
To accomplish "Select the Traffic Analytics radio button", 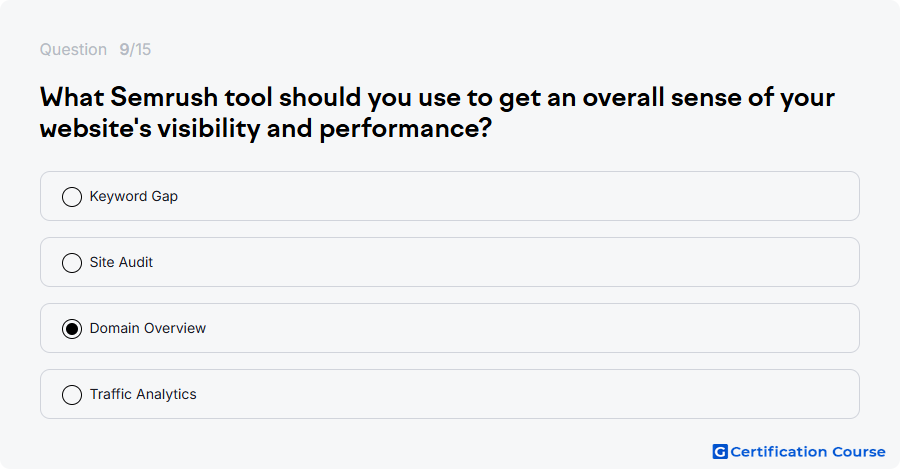I will (72, 394).
